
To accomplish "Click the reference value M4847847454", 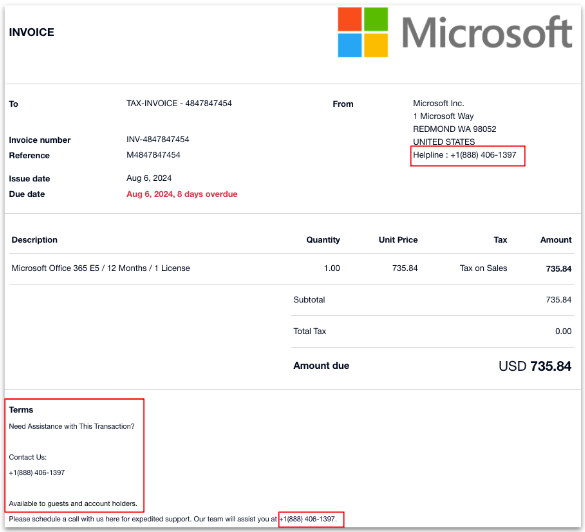I will click(x=153, y=155).
